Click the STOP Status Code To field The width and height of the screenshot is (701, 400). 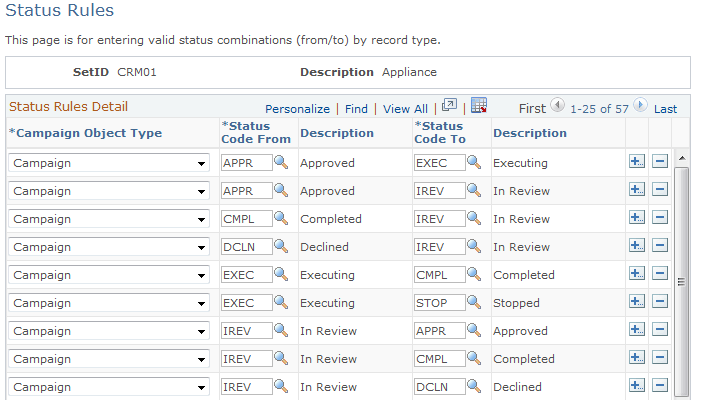tap(439, 303)
